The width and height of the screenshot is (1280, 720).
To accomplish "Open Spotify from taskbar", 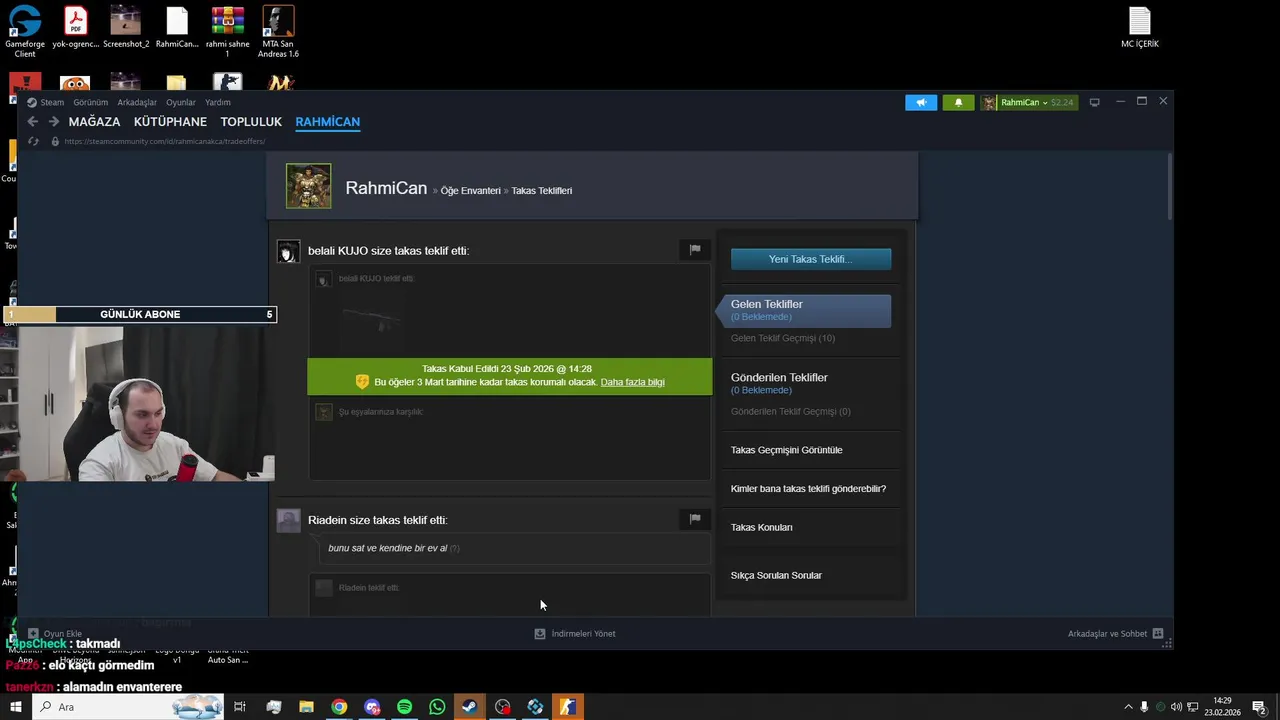I will pos(404,707).
